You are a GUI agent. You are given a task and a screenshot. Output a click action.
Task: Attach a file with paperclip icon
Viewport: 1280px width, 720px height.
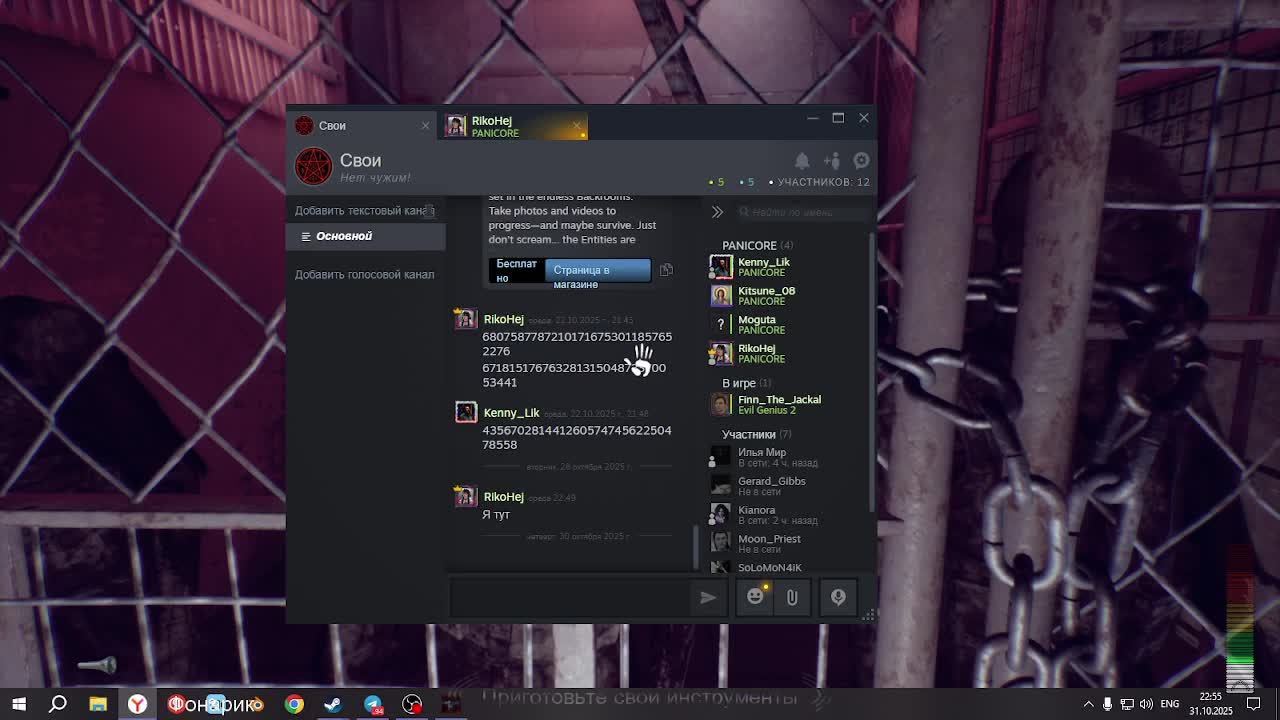tap(792, 597)
